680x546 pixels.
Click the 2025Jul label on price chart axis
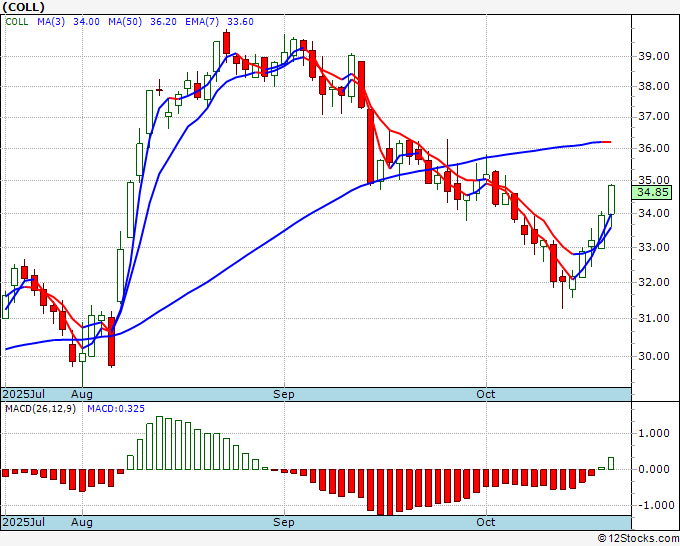point(24,394)
